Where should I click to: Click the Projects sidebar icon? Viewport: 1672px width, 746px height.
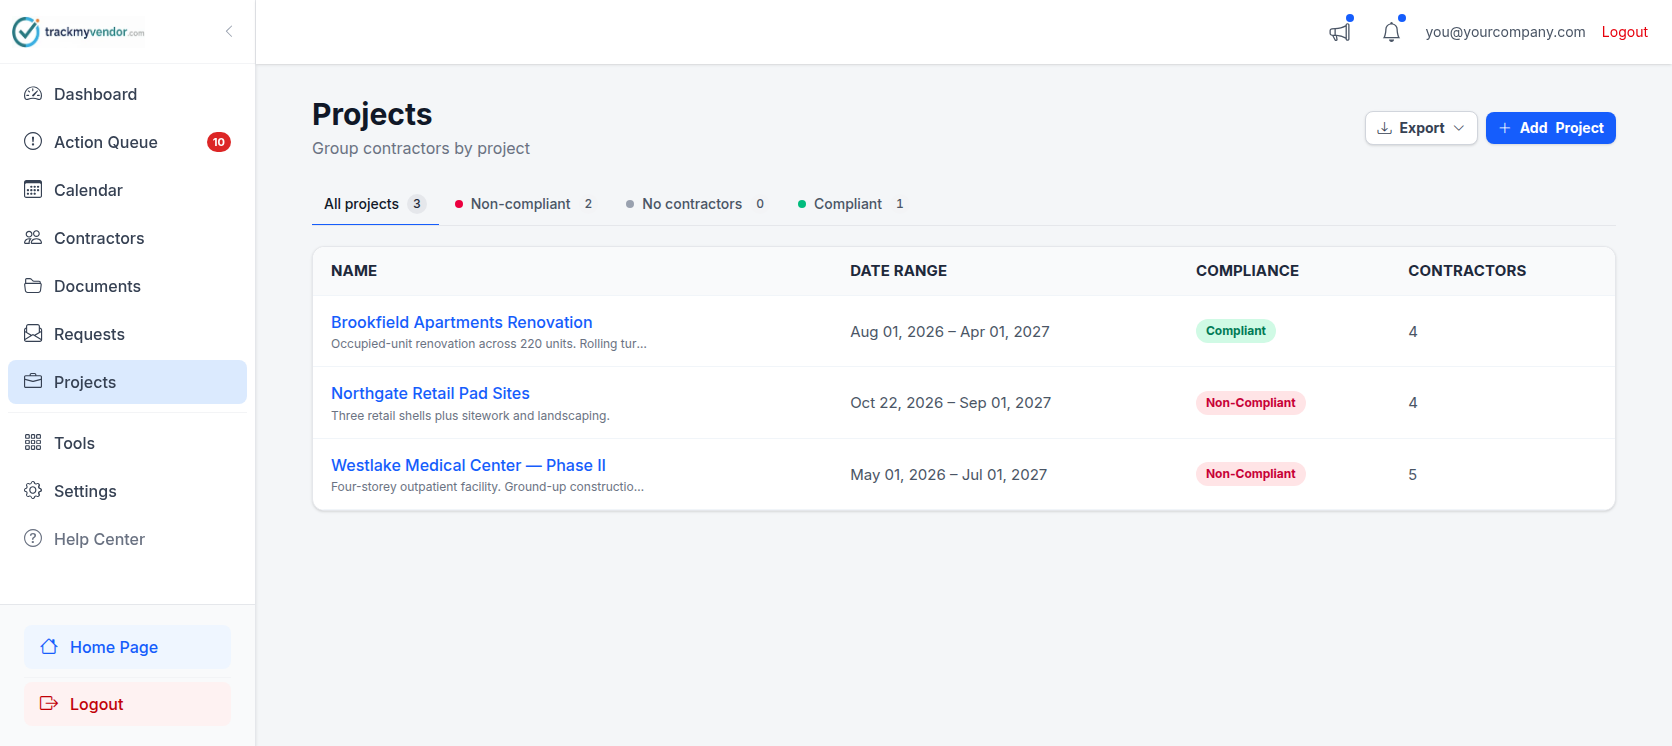point(33,382)
